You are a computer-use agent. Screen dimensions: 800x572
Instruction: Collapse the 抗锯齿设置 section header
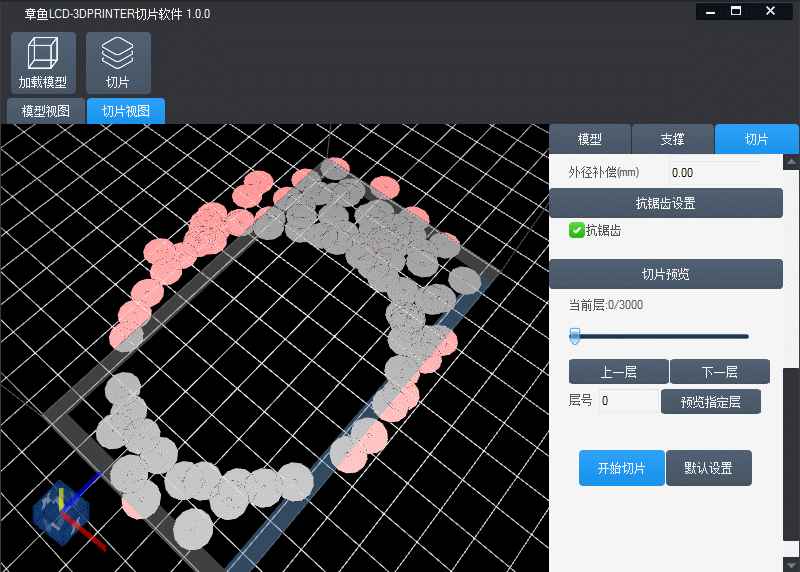click(666, 203)
